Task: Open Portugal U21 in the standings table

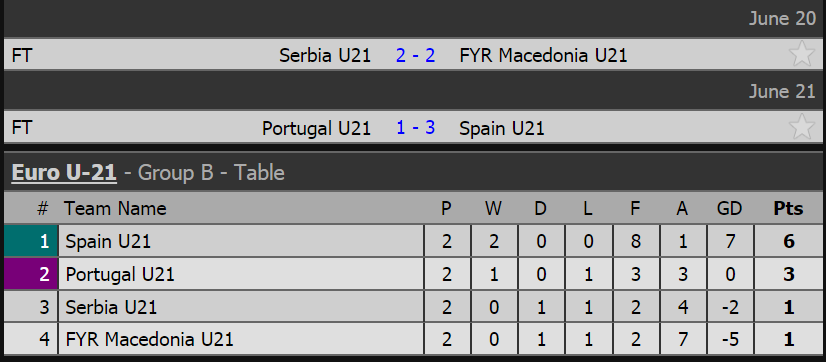Action: click(120, 274)
